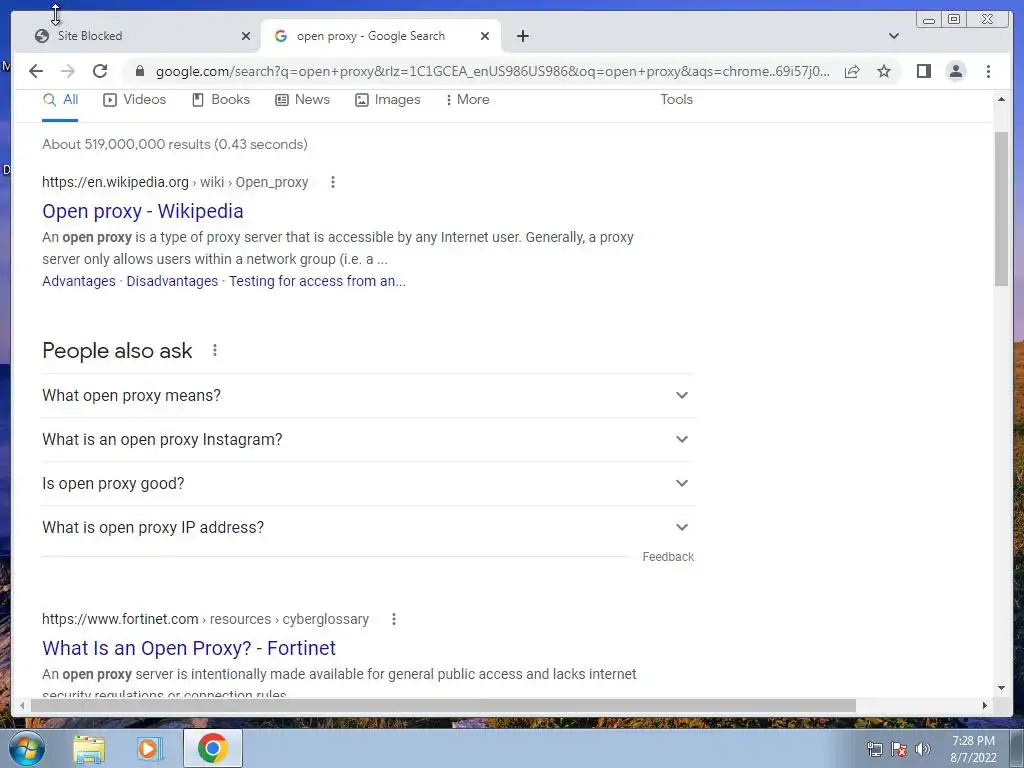Click the vertical scrollbar thumb
The image size is (1024, 768).
click(1001, 208)
